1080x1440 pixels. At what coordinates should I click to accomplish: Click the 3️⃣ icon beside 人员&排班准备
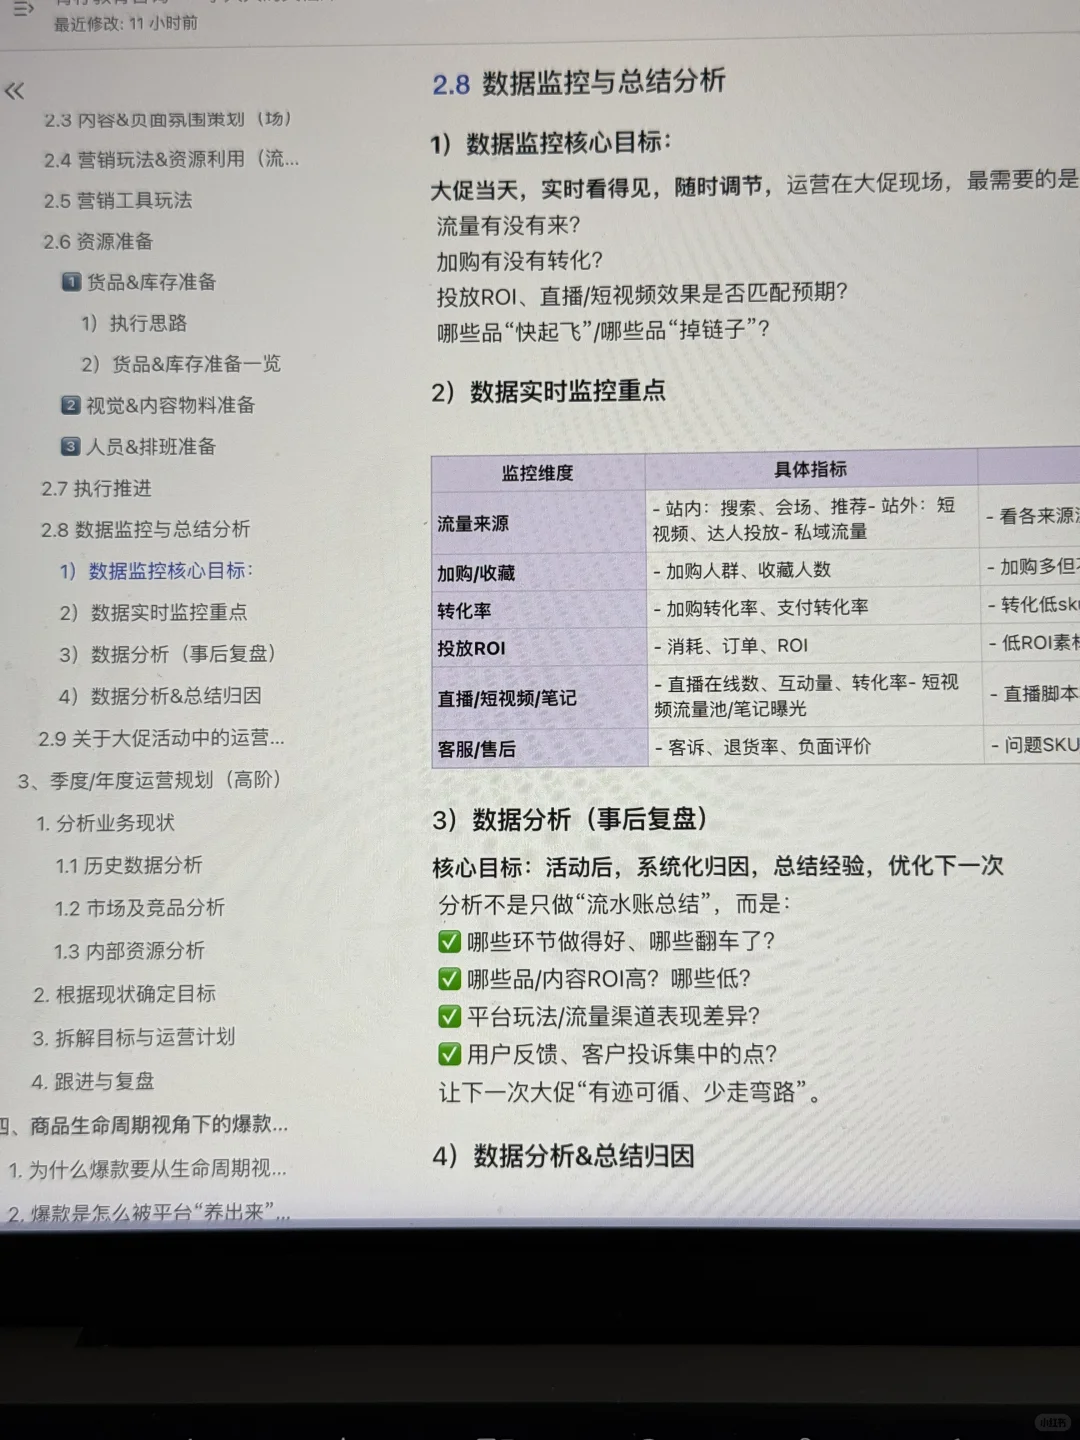click(x=70, y=447)
